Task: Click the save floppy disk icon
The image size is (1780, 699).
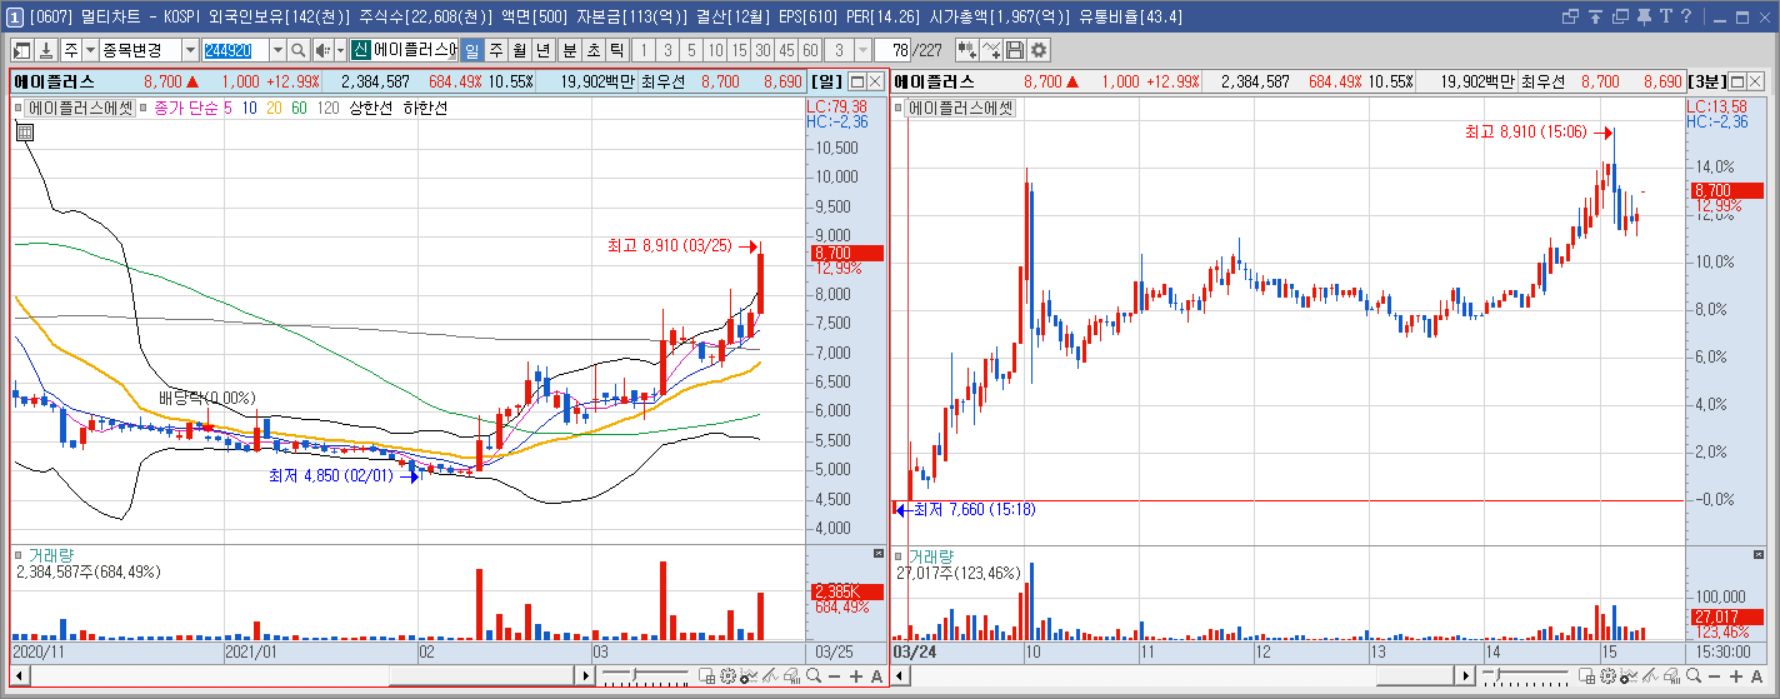Action: pos(1015,50)
